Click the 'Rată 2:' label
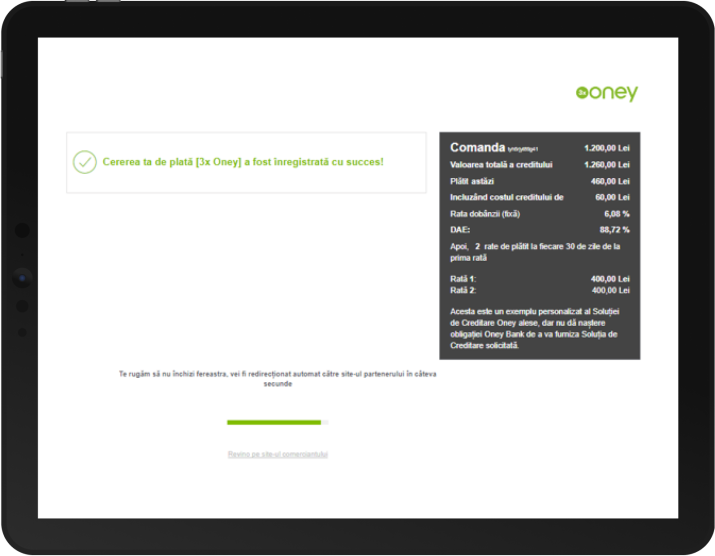The image size is (715, 556). pos(463,291)
